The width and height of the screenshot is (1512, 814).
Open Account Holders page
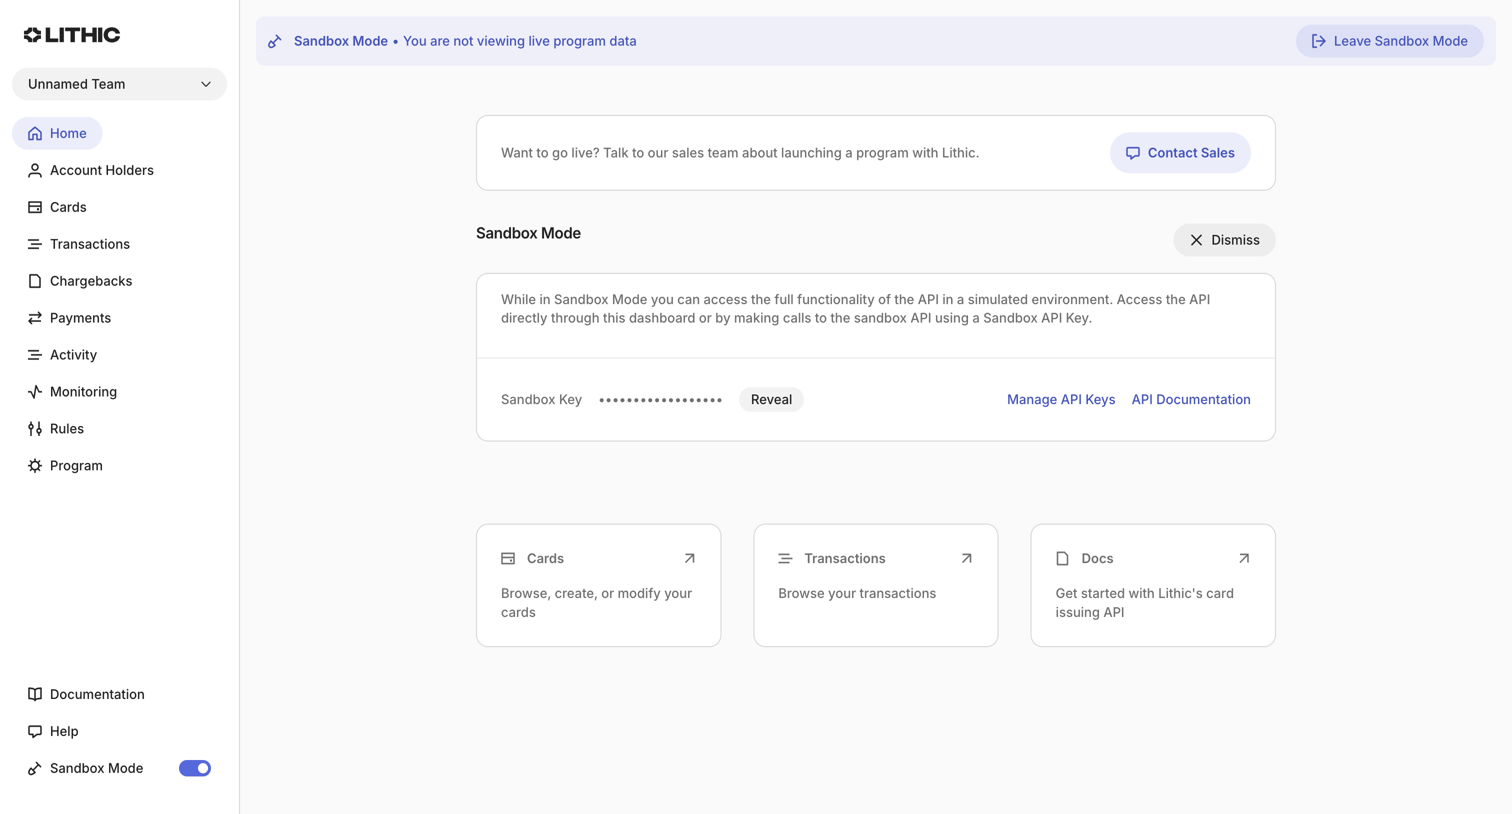91,170
